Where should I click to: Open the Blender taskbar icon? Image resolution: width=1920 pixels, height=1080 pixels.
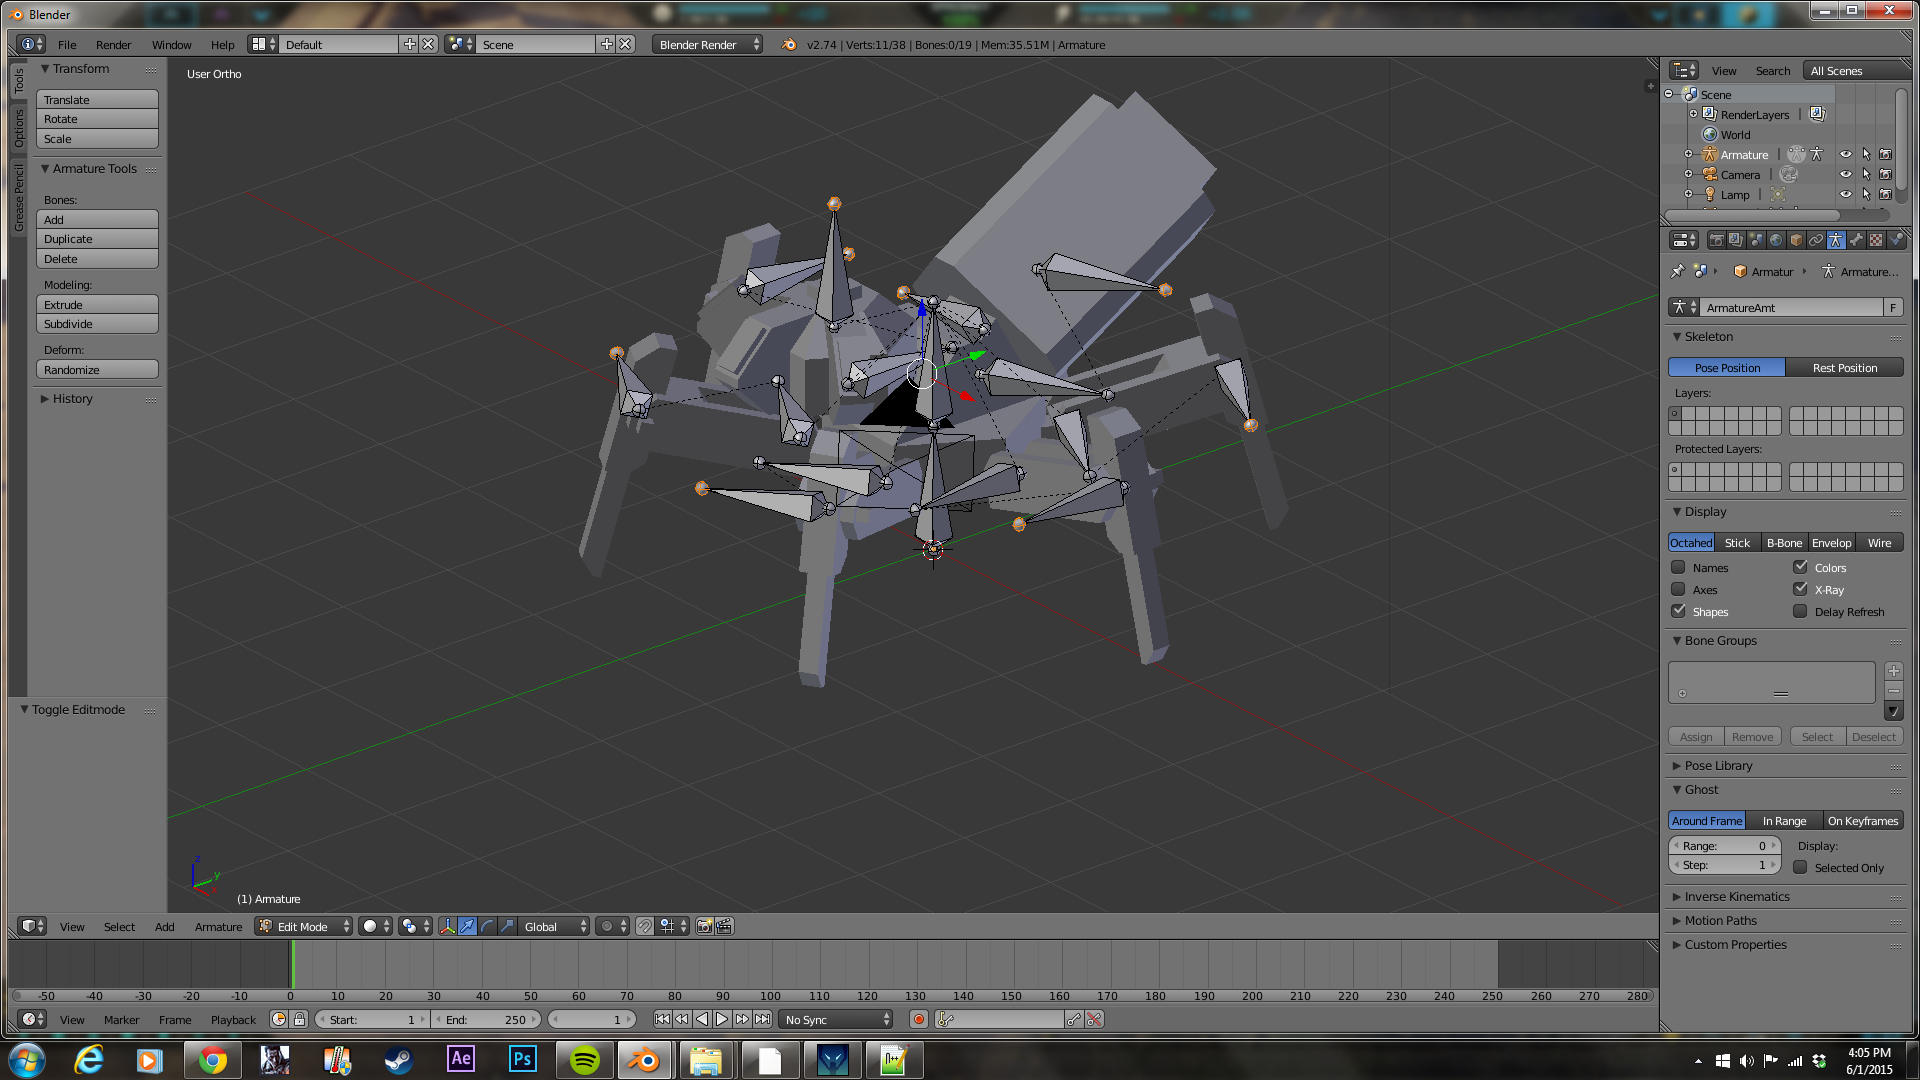click(644, 1059)
